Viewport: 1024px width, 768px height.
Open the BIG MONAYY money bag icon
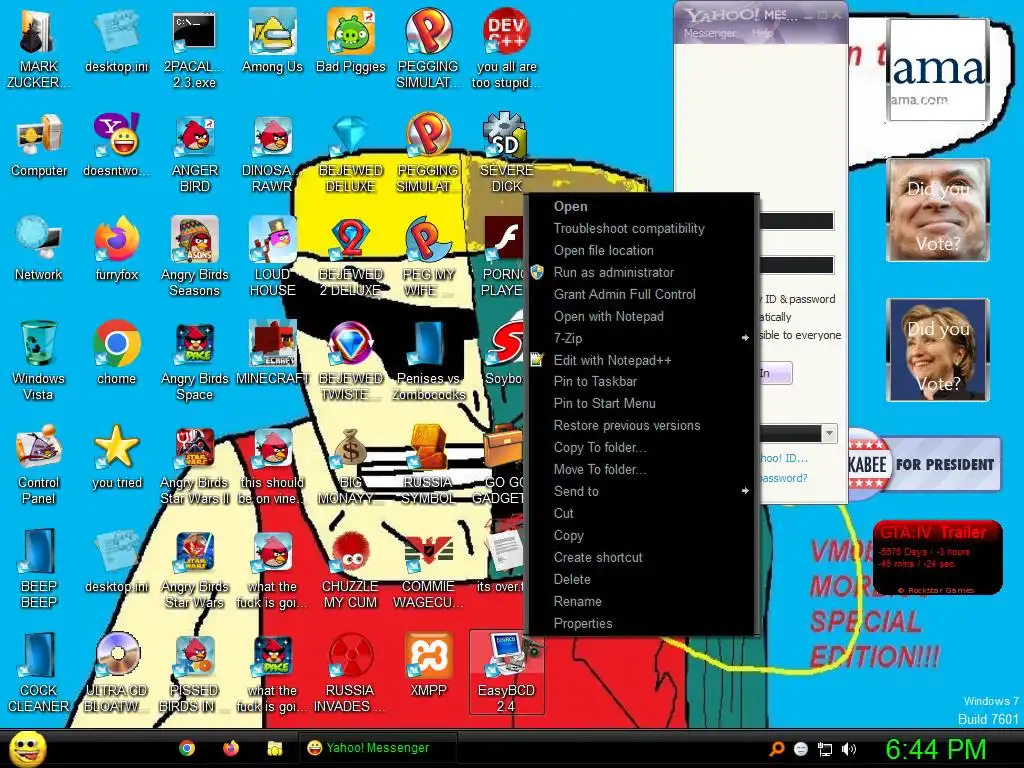pos(351,465)
